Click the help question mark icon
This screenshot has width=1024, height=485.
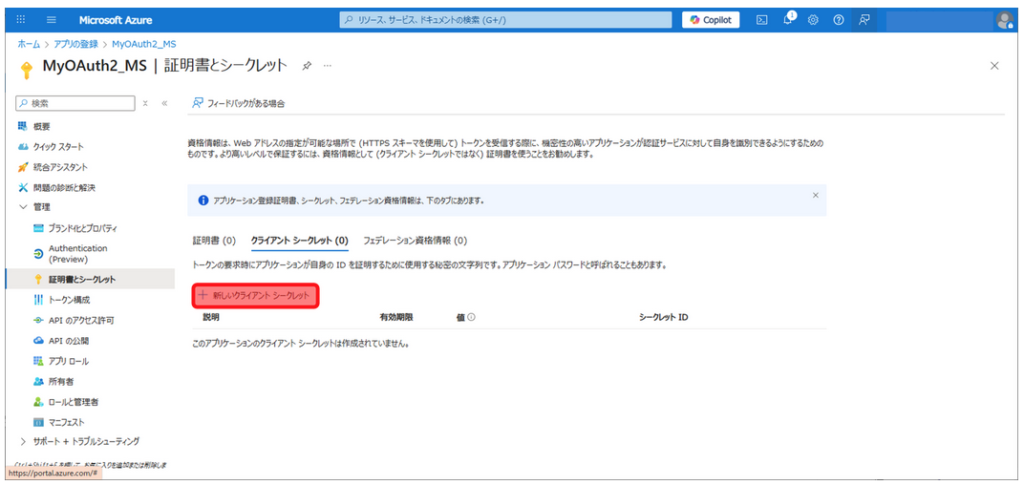coord(838,20)
